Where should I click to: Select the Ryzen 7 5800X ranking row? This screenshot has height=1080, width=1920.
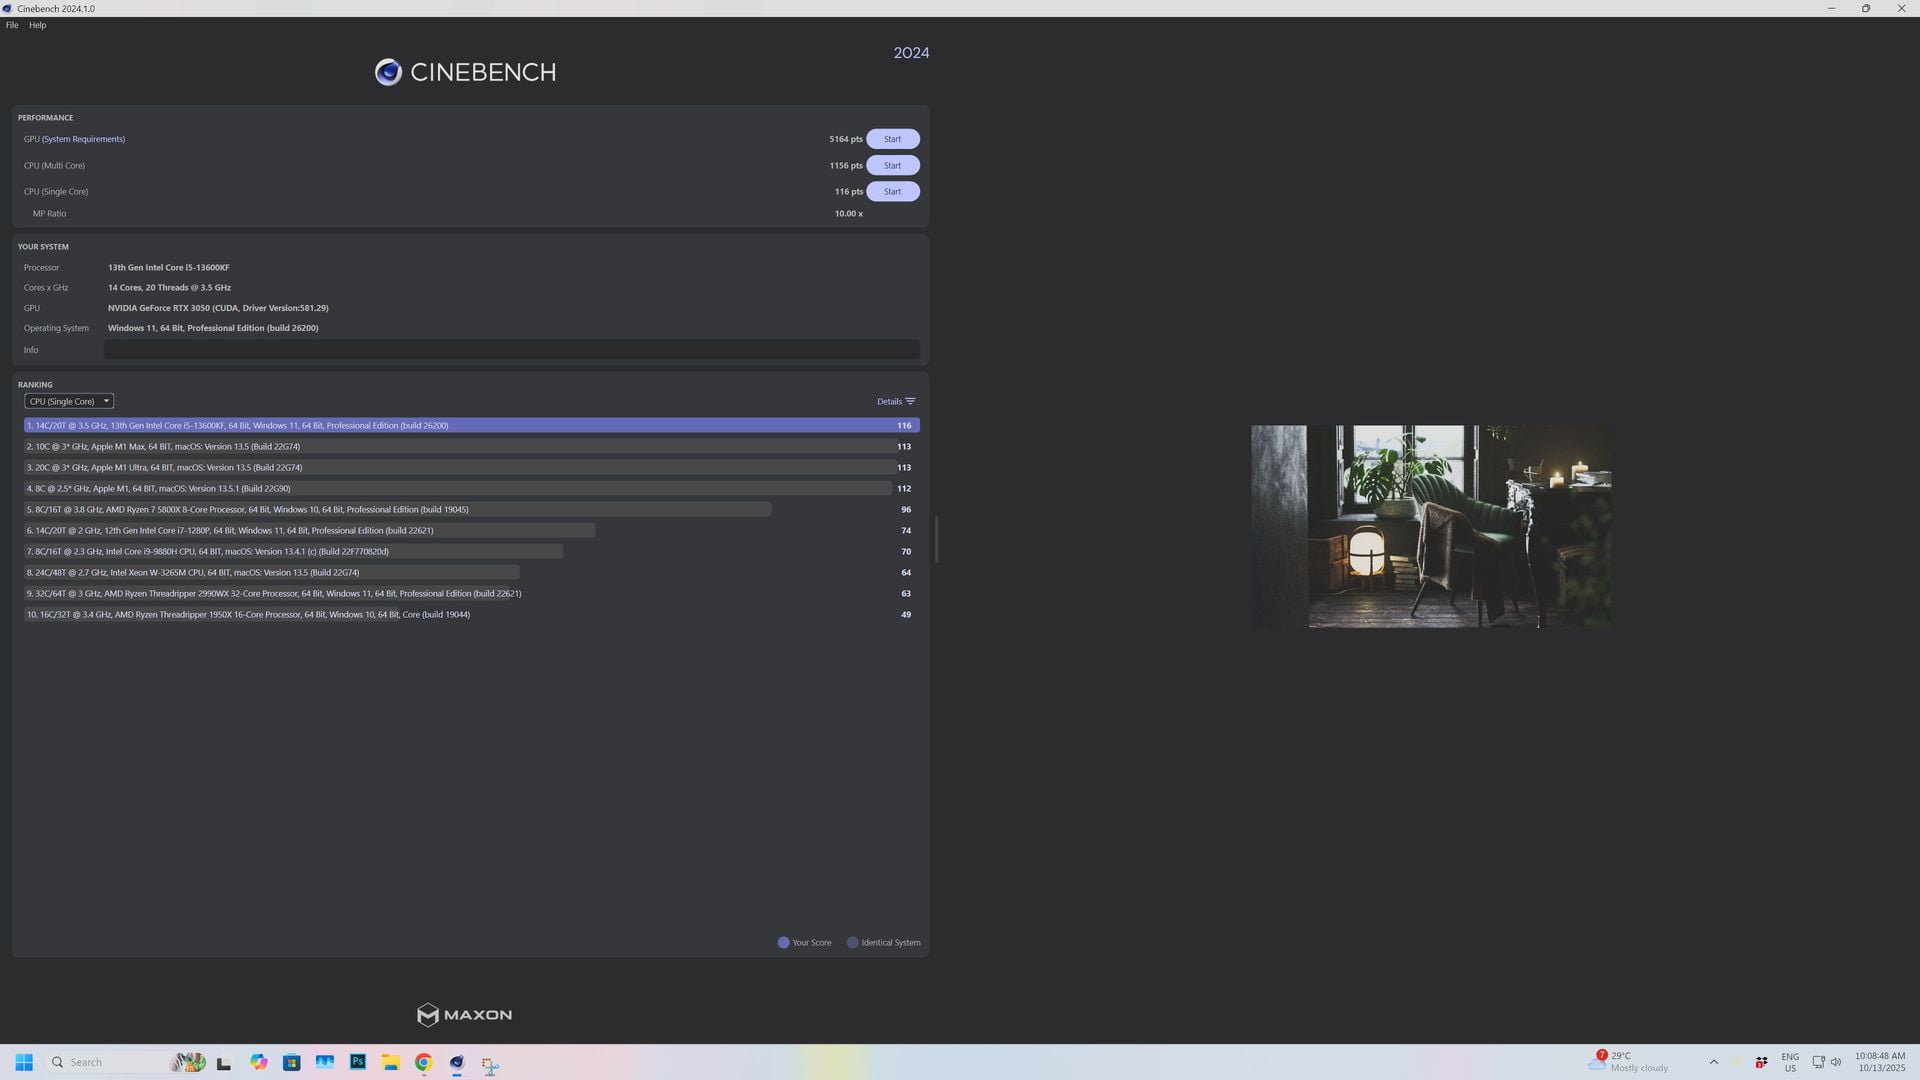471,509
